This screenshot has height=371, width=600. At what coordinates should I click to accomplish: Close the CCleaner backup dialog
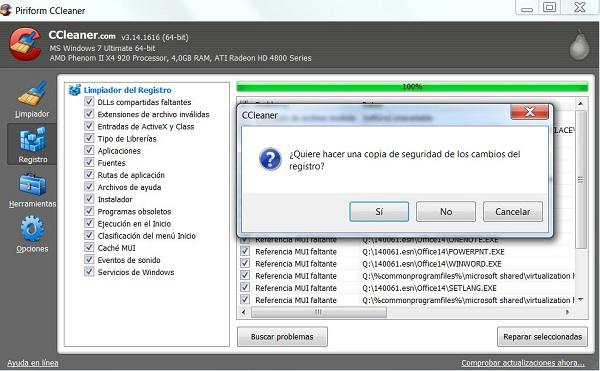[x=530, y=112]
